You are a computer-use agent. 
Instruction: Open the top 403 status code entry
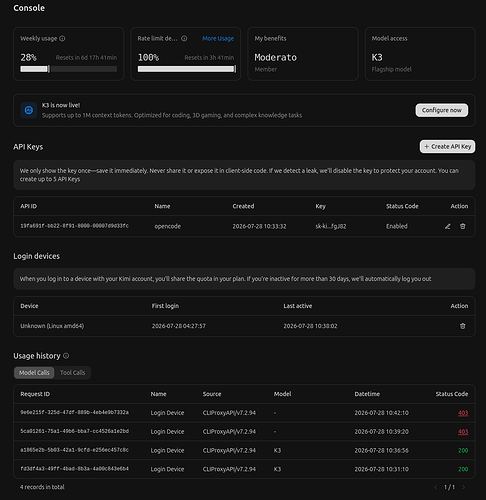coord(463,413)
